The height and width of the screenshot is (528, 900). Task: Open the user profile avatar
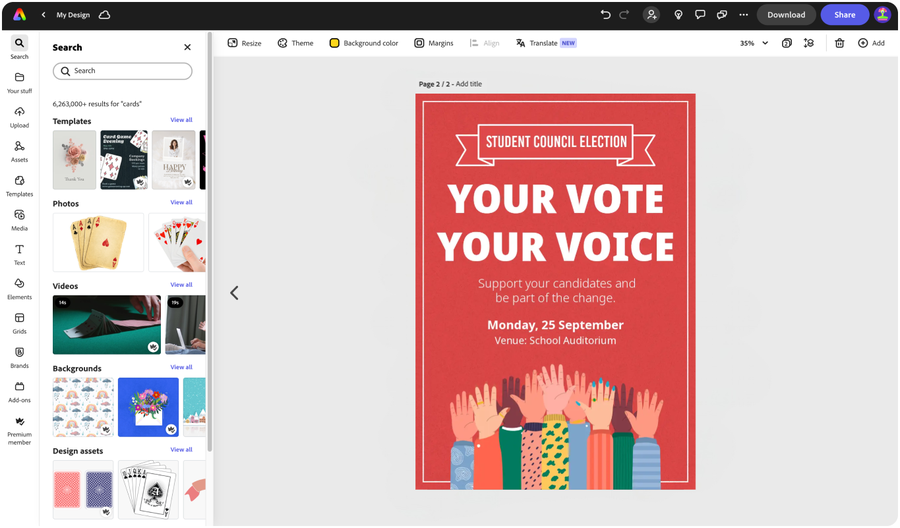pyautogui.click(x=882, y=15)
